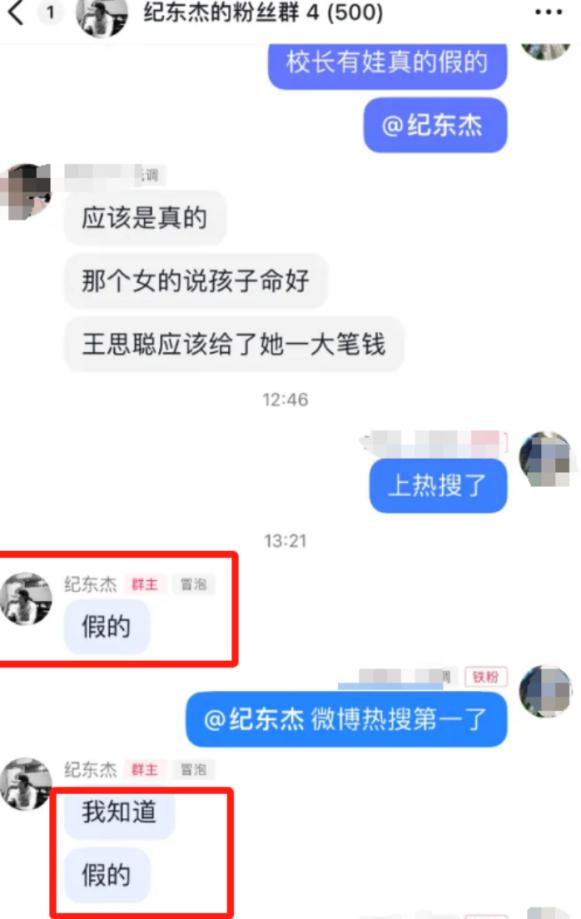Viewport: 581px width, 919px height.
Task: Tap the @纪东杰 微博热搜第一了 bubble
Action: tap(346, 719)
